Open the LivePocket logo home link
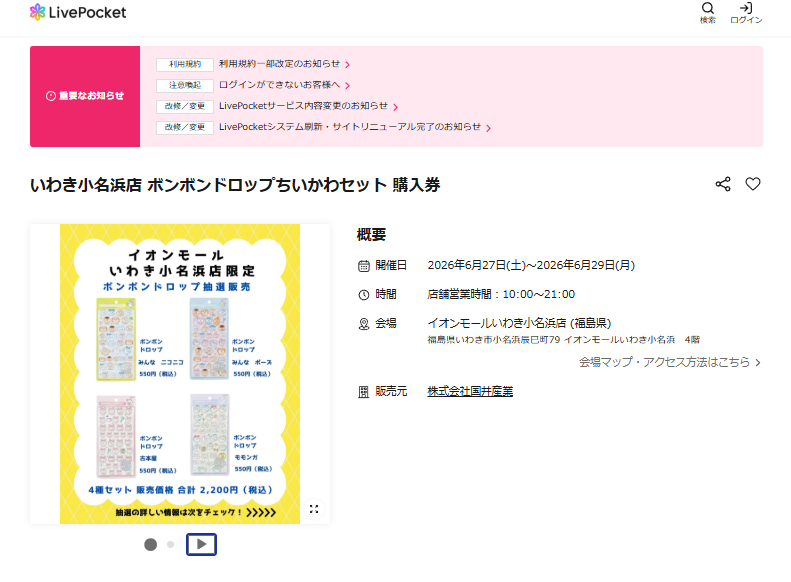The height and width of the screenshot is (582, 791). (78, 12)
